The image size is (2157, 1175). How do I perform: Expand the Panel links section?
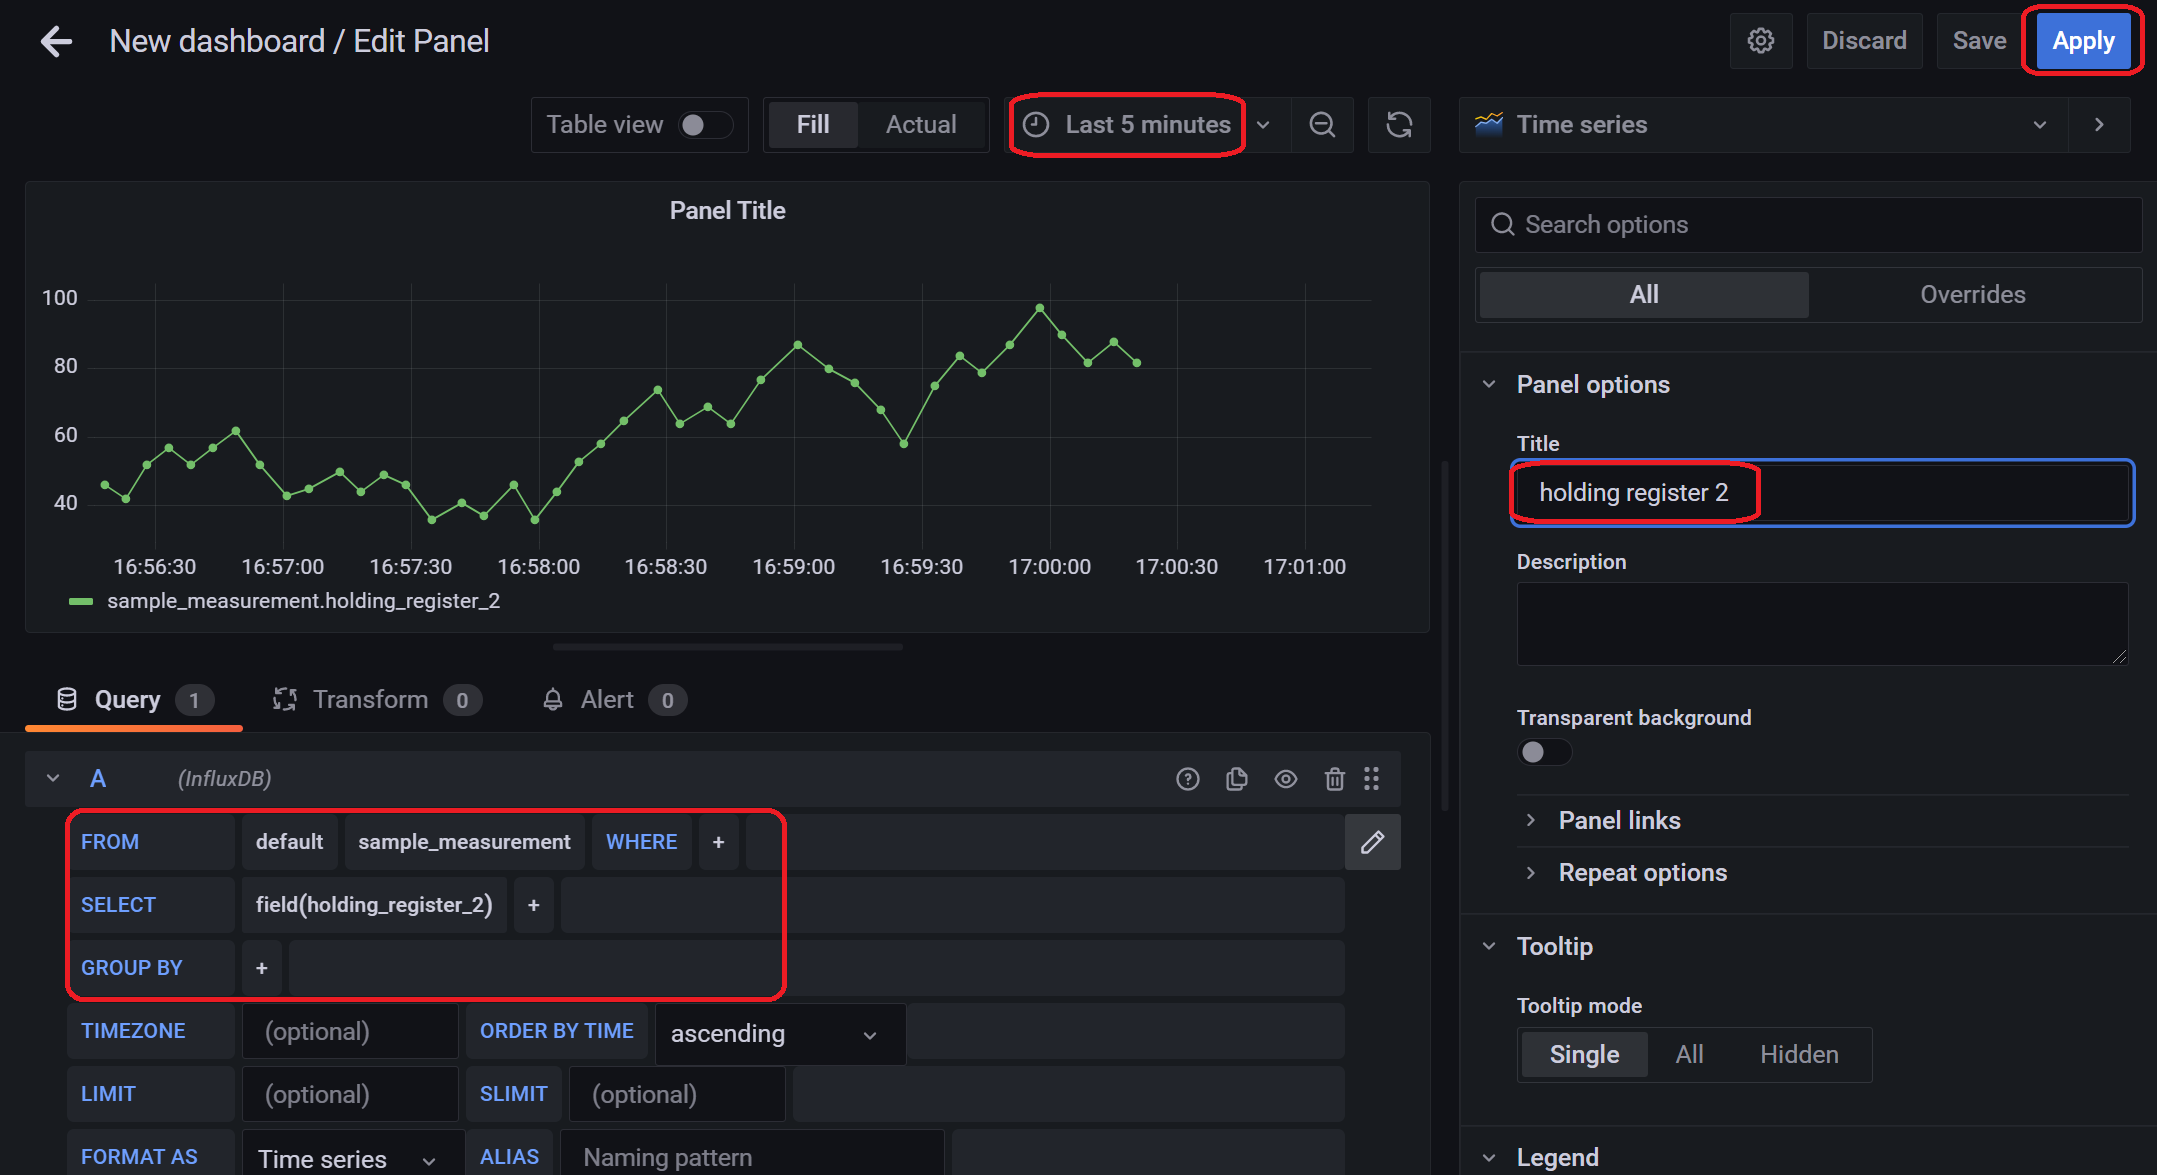click(1618, 821)
